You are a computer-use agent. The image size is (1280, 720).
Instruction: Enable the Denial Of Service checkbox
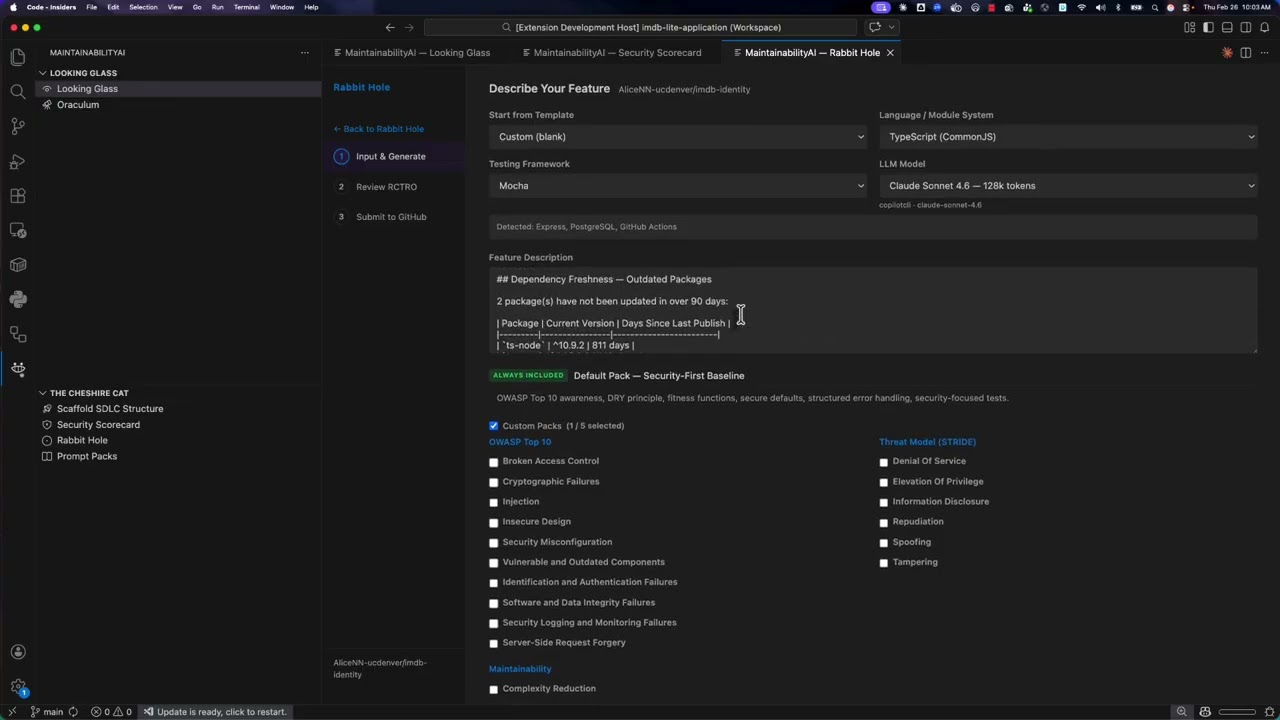pos(883,462)
